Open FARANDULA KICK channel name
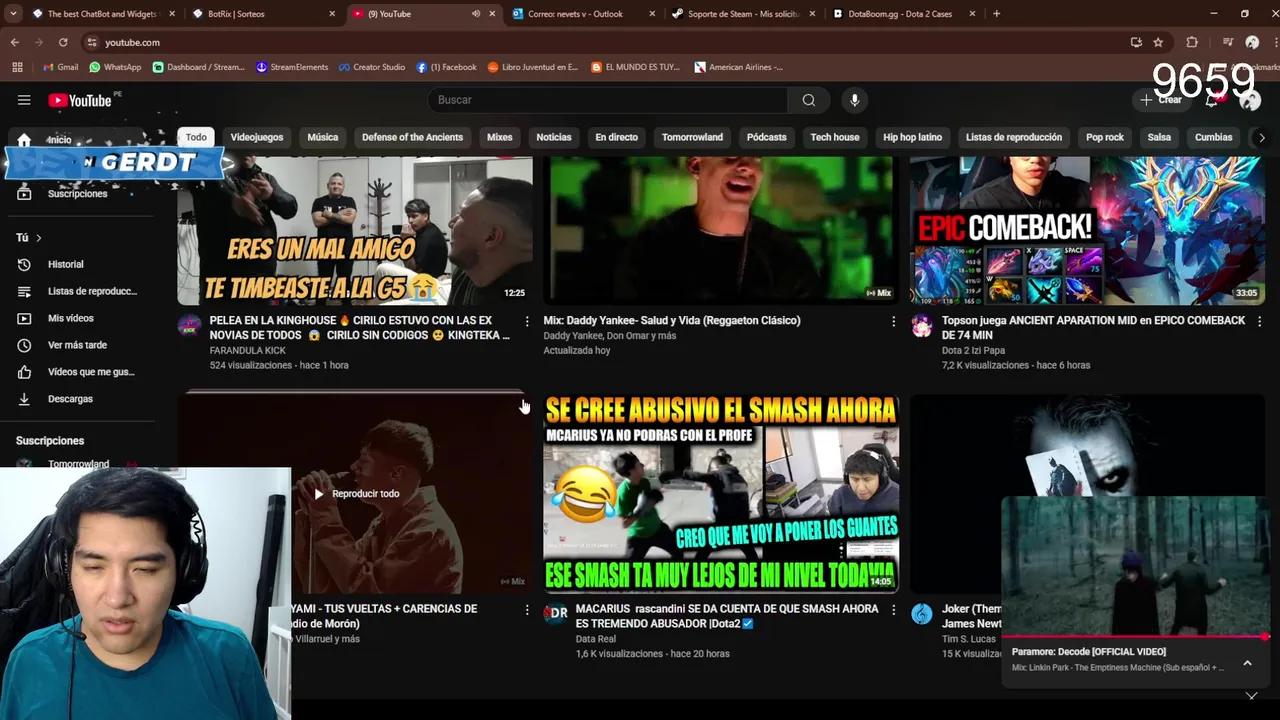 coord(248,351)
